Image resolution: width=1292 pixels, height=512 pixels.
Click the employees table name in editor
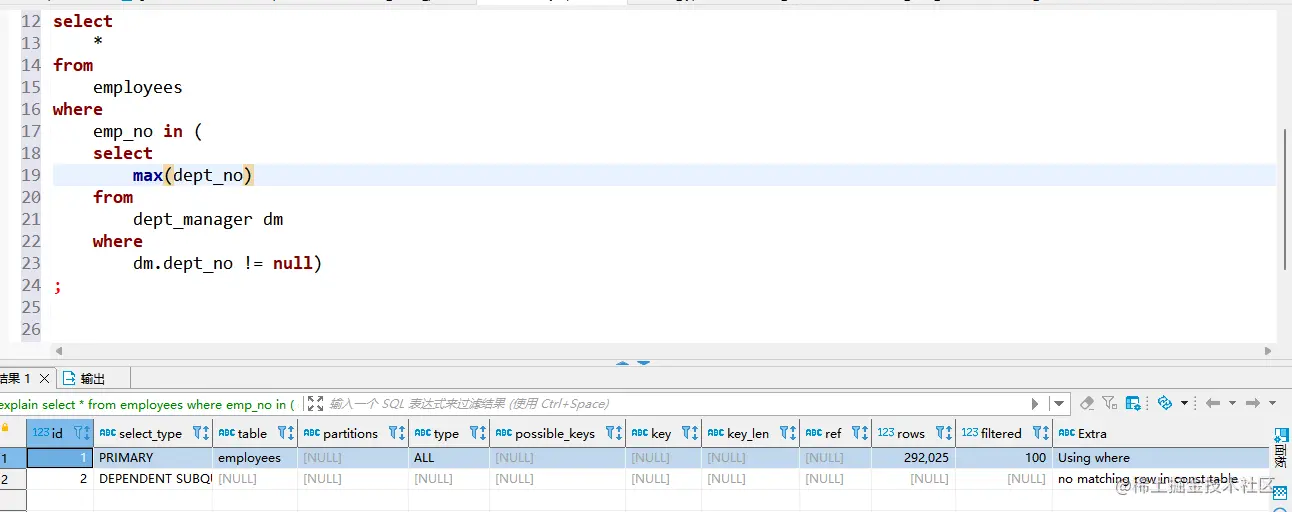pos(138,87)
